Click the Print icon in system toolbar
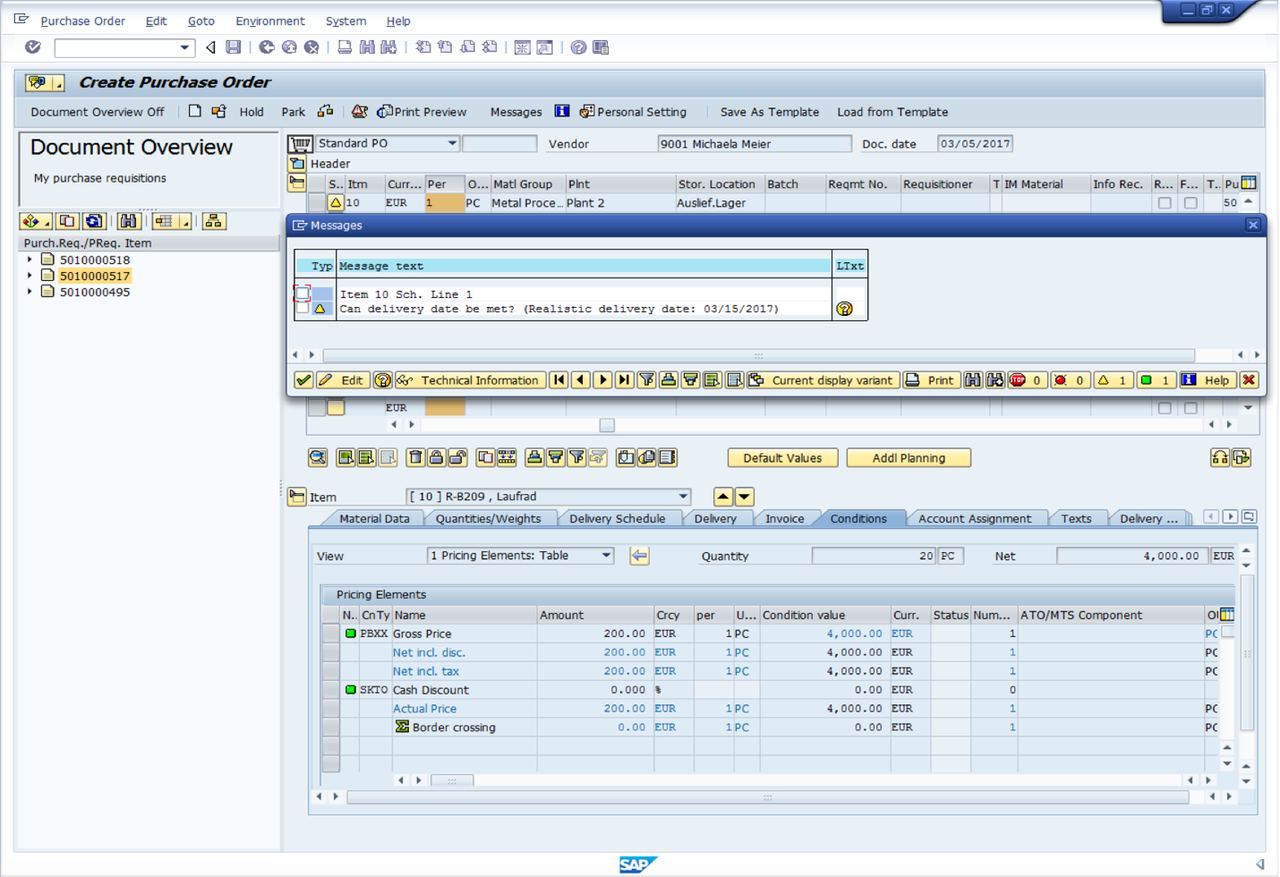The width and height of the screenshot is (1280, 877). coord(344,47)
